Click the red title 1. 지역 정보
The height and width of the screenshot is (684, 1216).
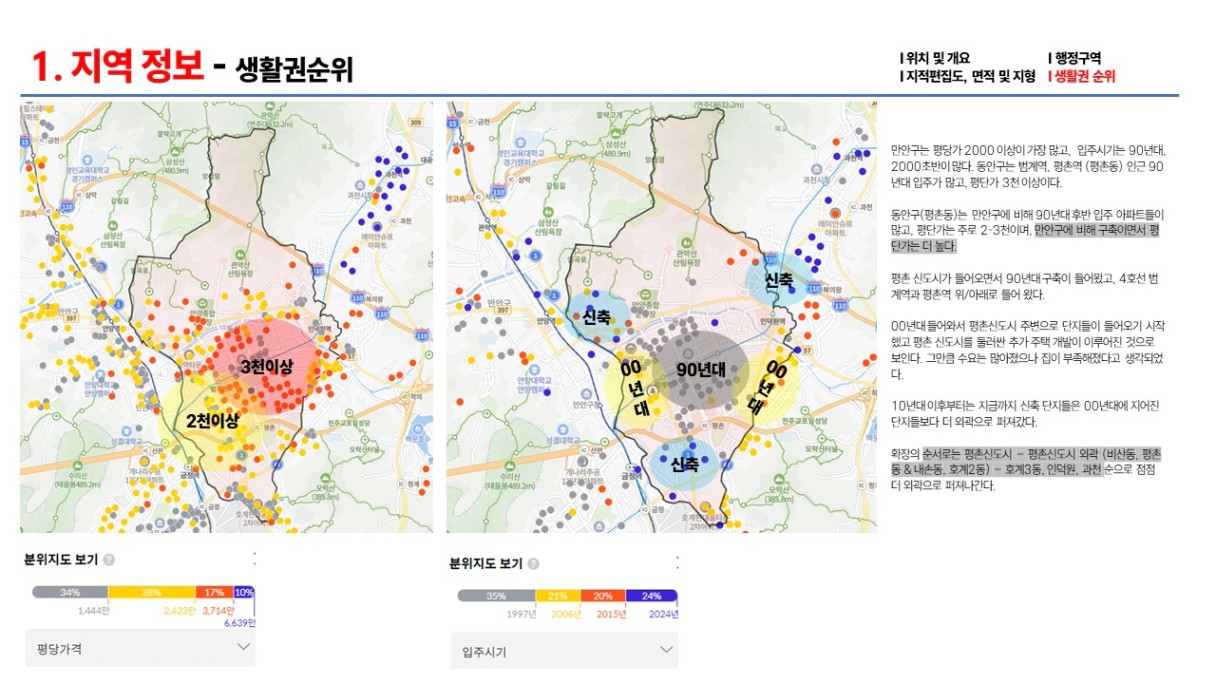point(119,66)
